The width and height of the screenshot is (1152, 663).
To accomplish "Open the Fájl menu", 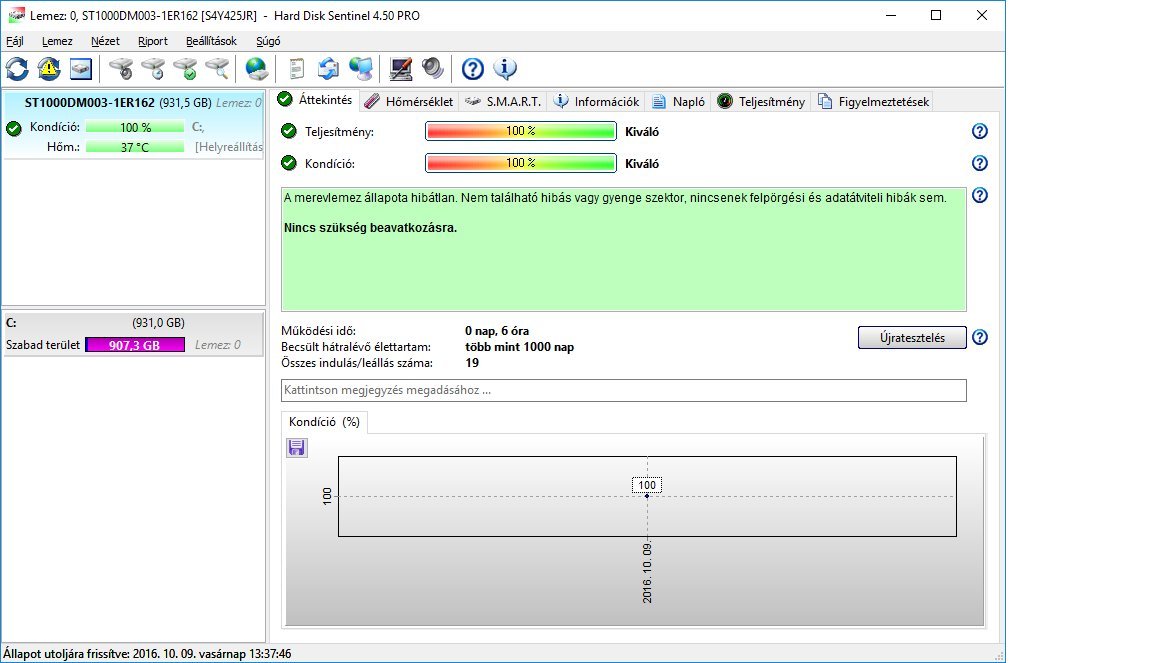I will click(15, 41).
